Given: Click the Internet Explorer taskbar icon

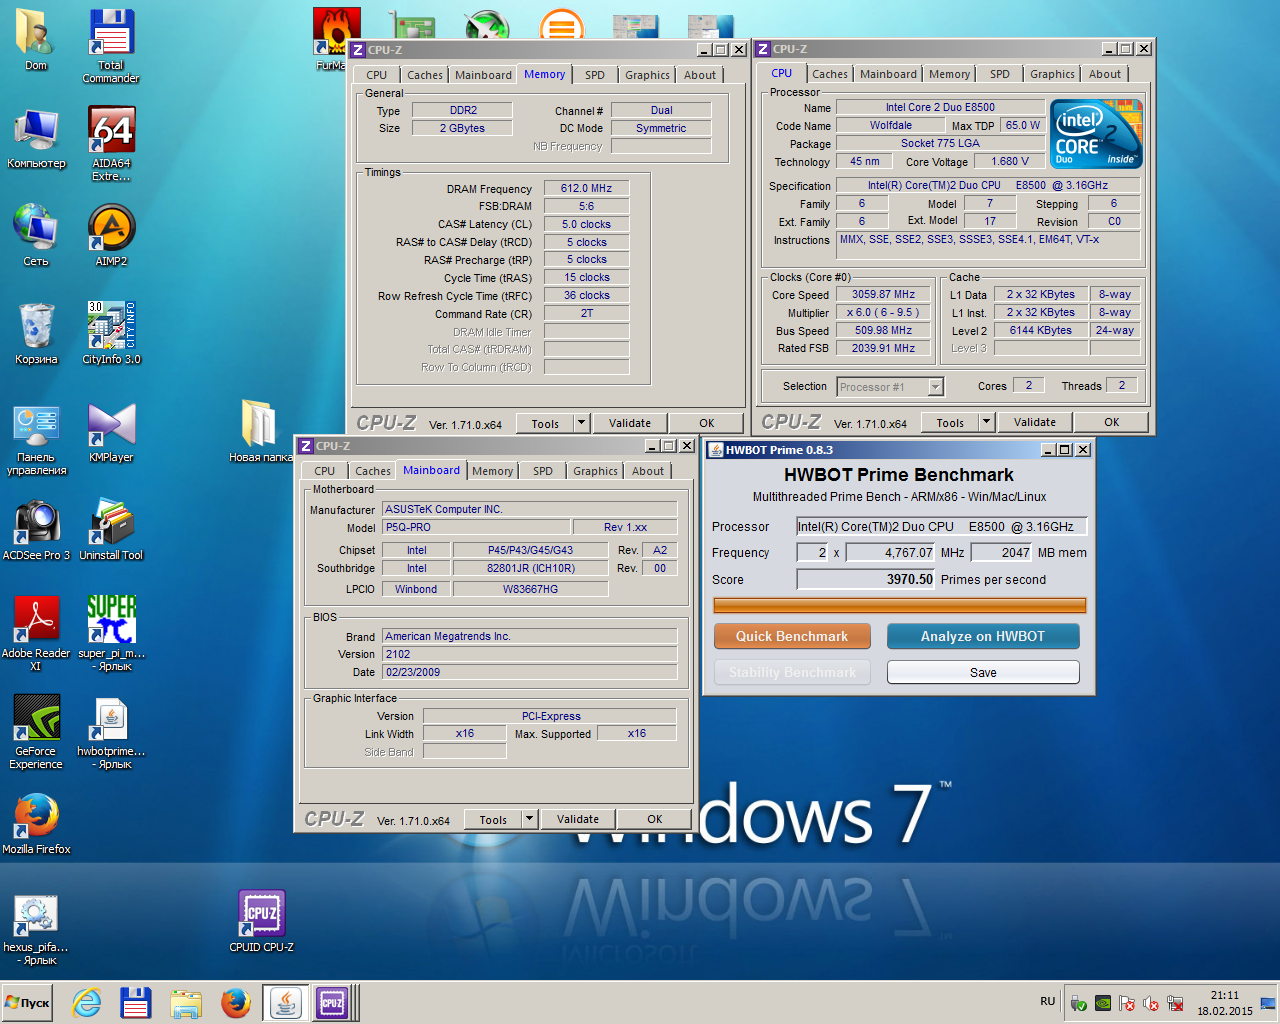Looking at the screenshot, I should click(87, 1002).
